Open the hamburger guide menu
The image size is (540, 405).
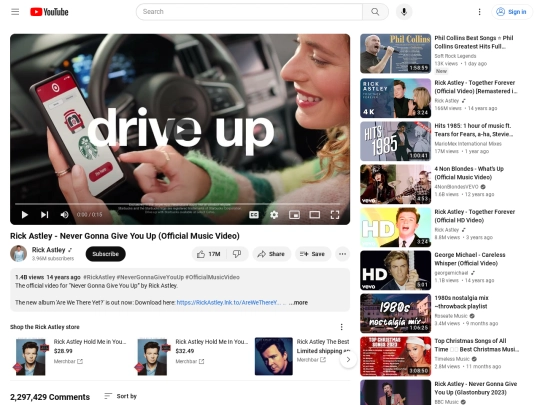click(15, 12)
